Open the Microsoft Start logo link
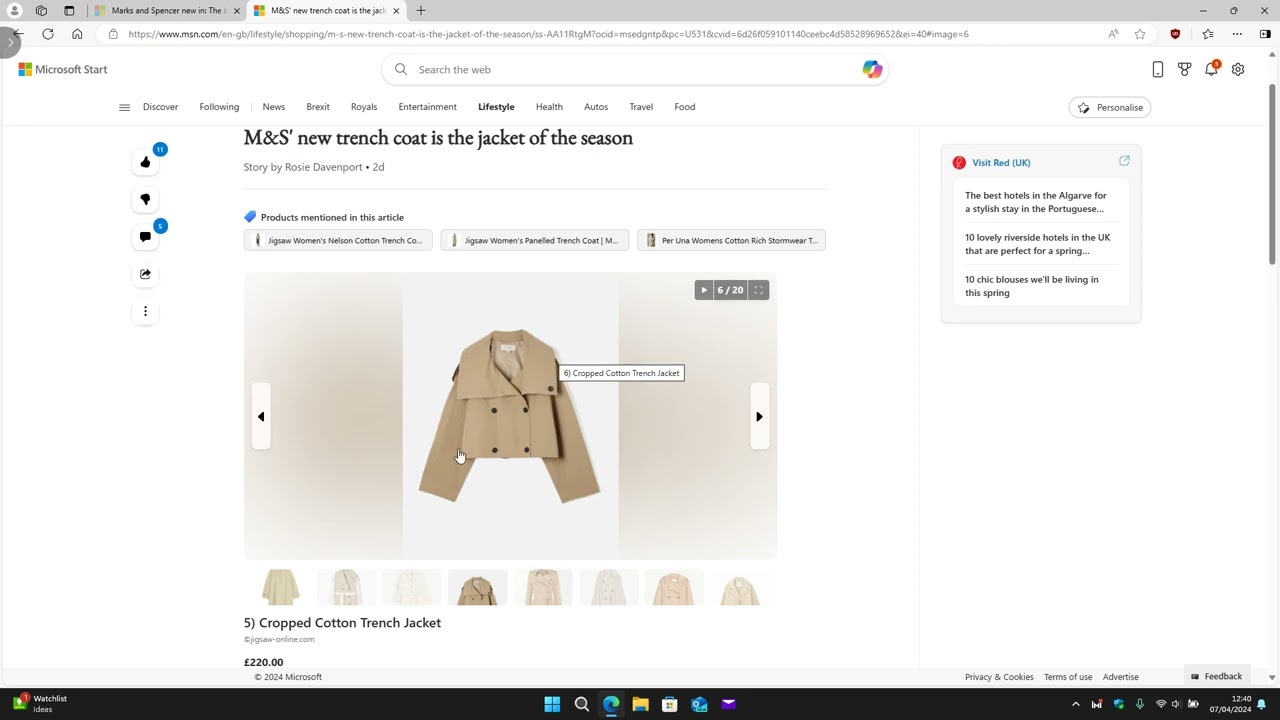The width and height of the screenshot is (1280, 720). click(x=63, y=69)
